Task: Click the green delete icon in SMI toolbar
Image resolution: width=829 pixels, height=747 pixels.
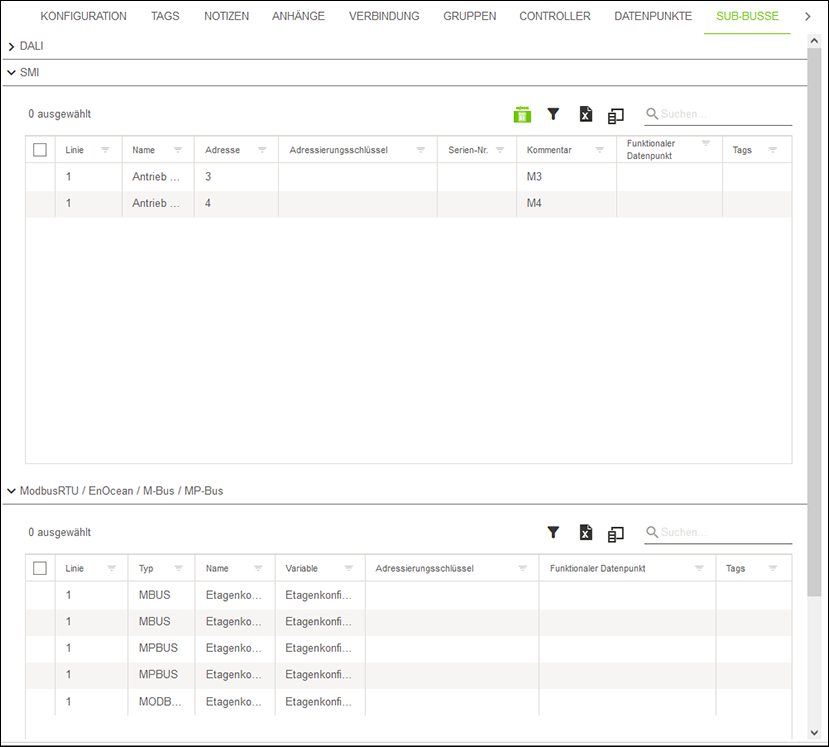Action: pyautogui.click(x=522, y=115)
